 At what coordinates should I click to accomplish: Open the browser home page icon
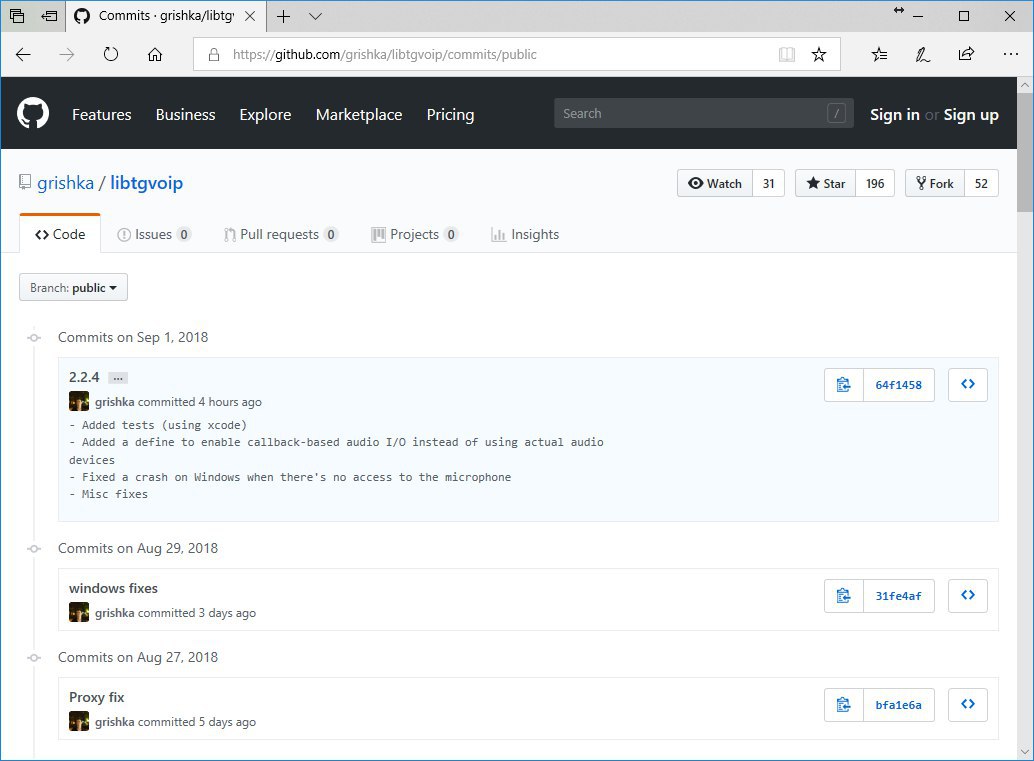155,54
